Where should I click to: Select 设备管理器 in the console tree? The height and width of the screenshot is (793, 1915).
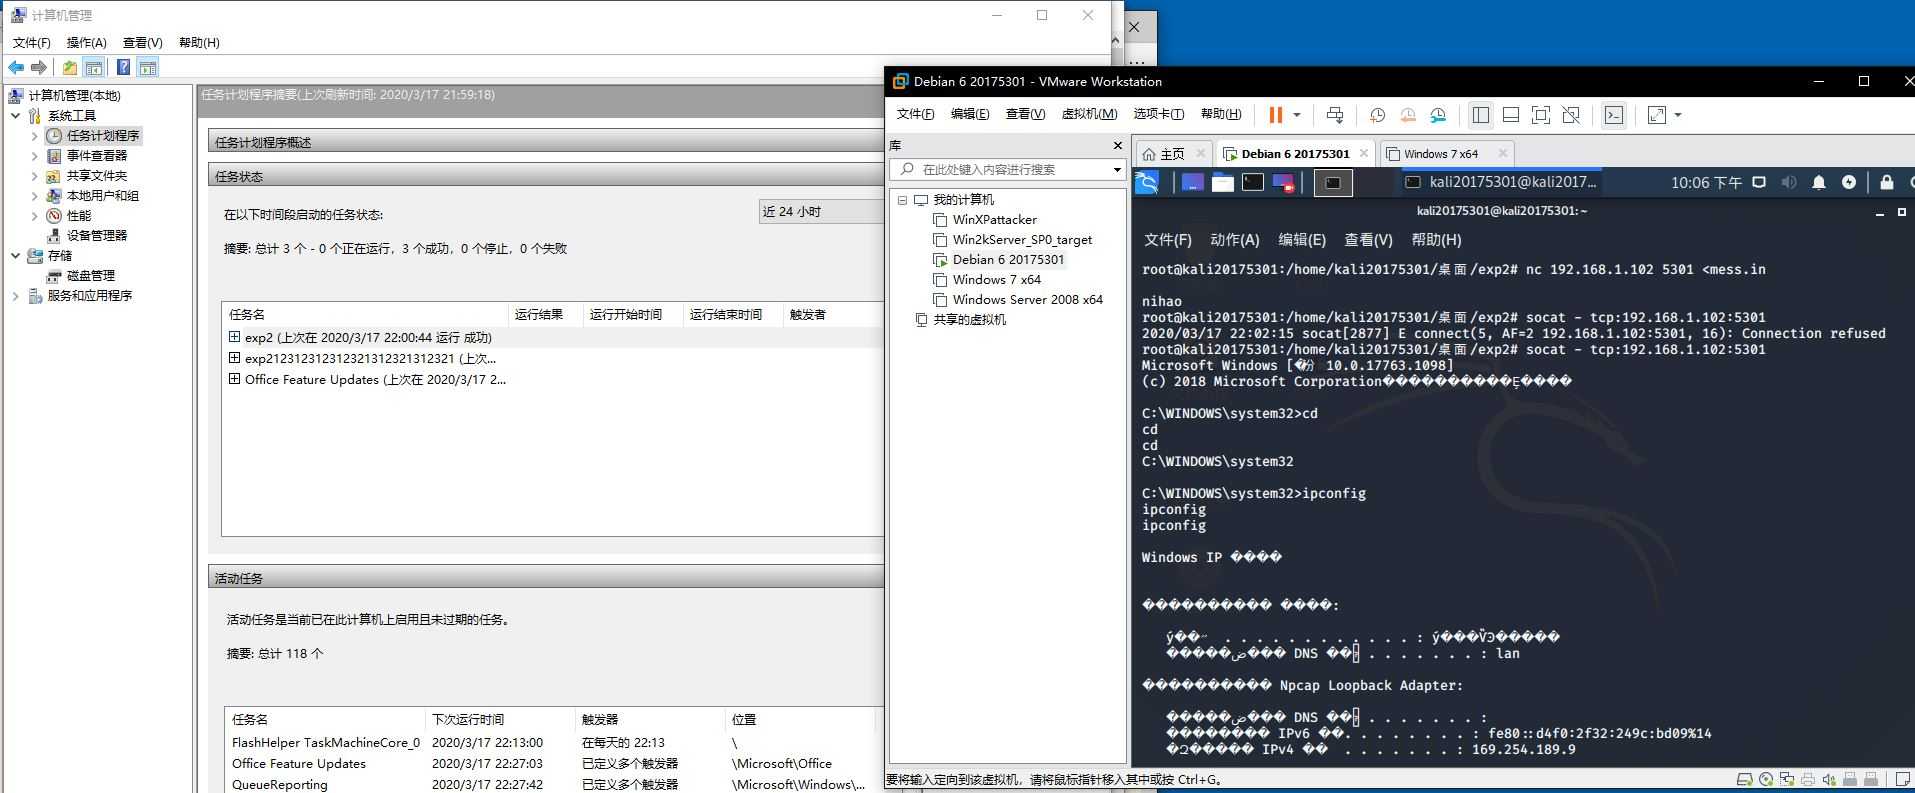pyautogui.click(x=97, y=236)
